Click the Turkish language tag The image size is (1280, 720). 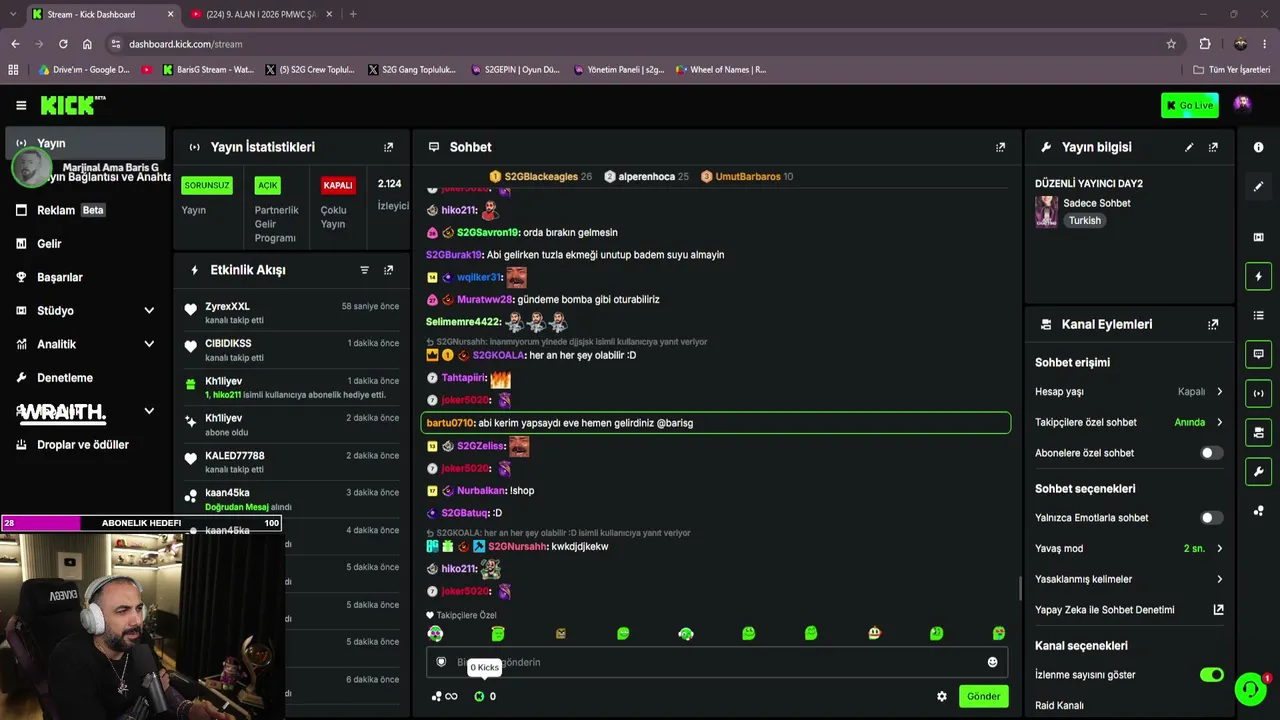coord(1084,221)
